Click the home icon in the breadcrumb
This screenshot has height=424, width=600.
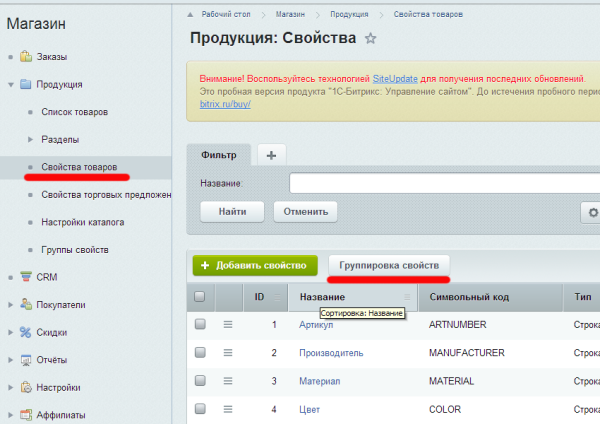point(191,15)
